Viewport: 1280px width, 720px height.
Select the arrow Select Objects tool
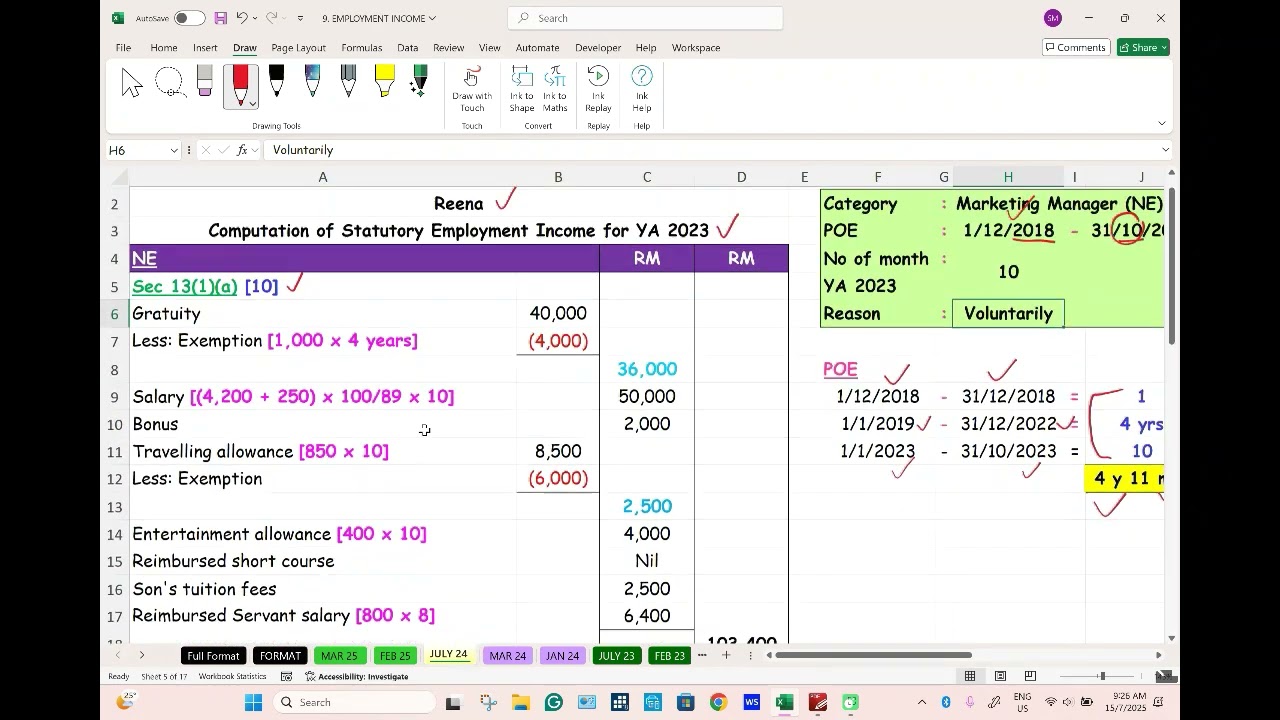[x=131, y=83]
